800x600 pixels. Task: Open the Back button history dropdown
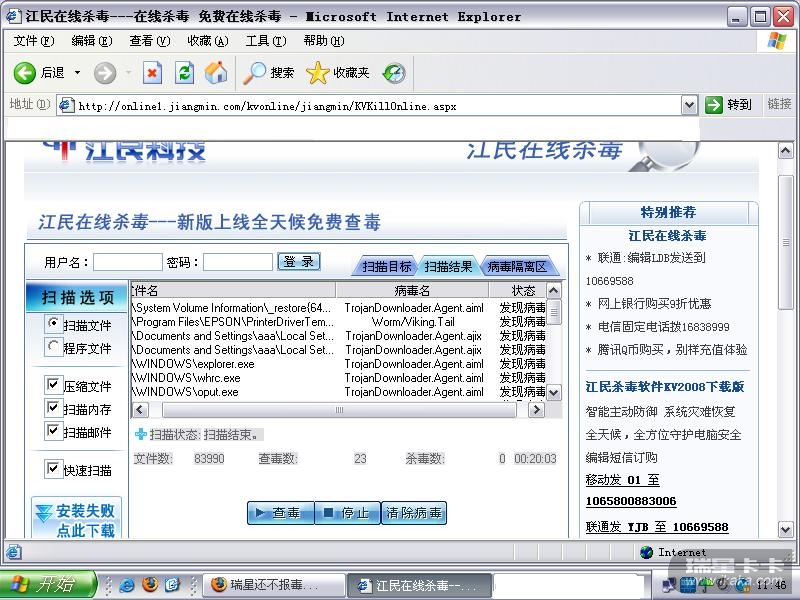click(x=78, y=73)
